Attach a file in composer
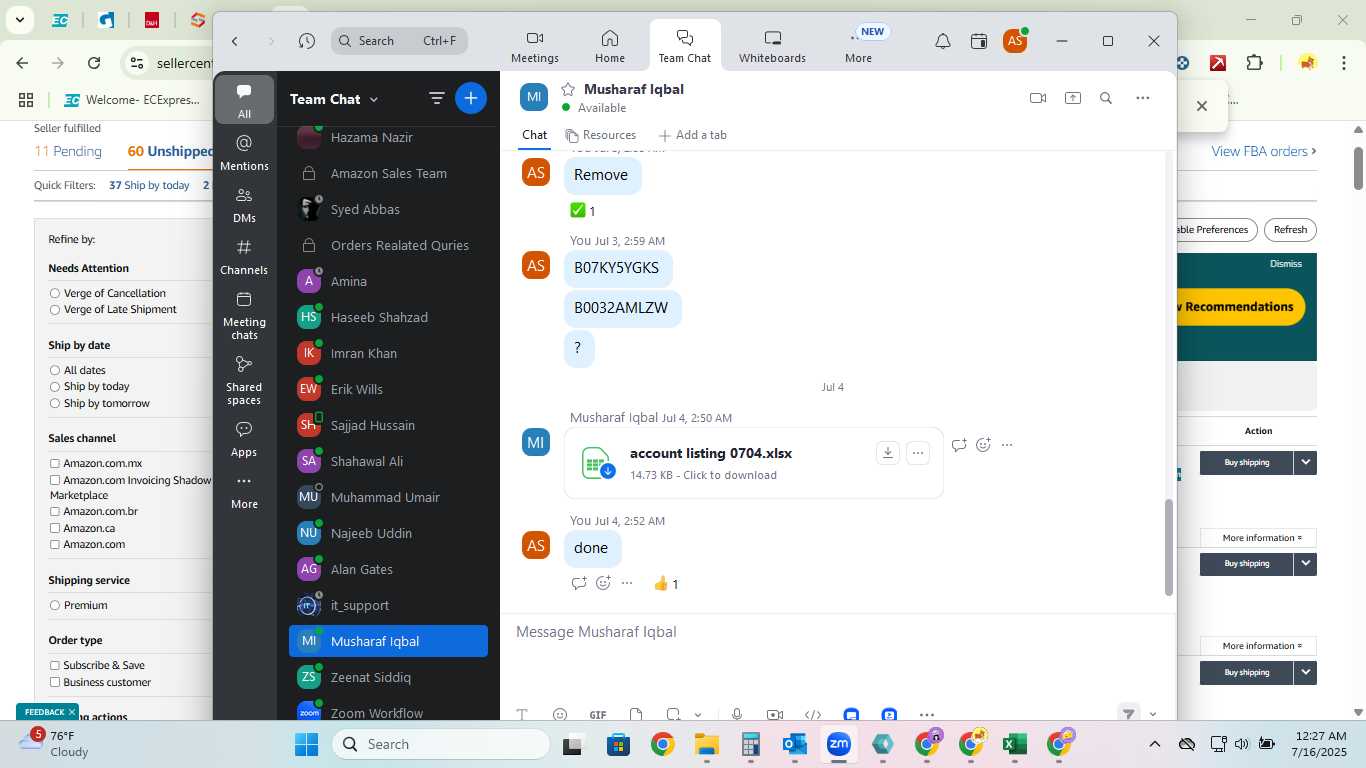The width and height of the screenshot is (1366, 768). click(x=636, y=714)
